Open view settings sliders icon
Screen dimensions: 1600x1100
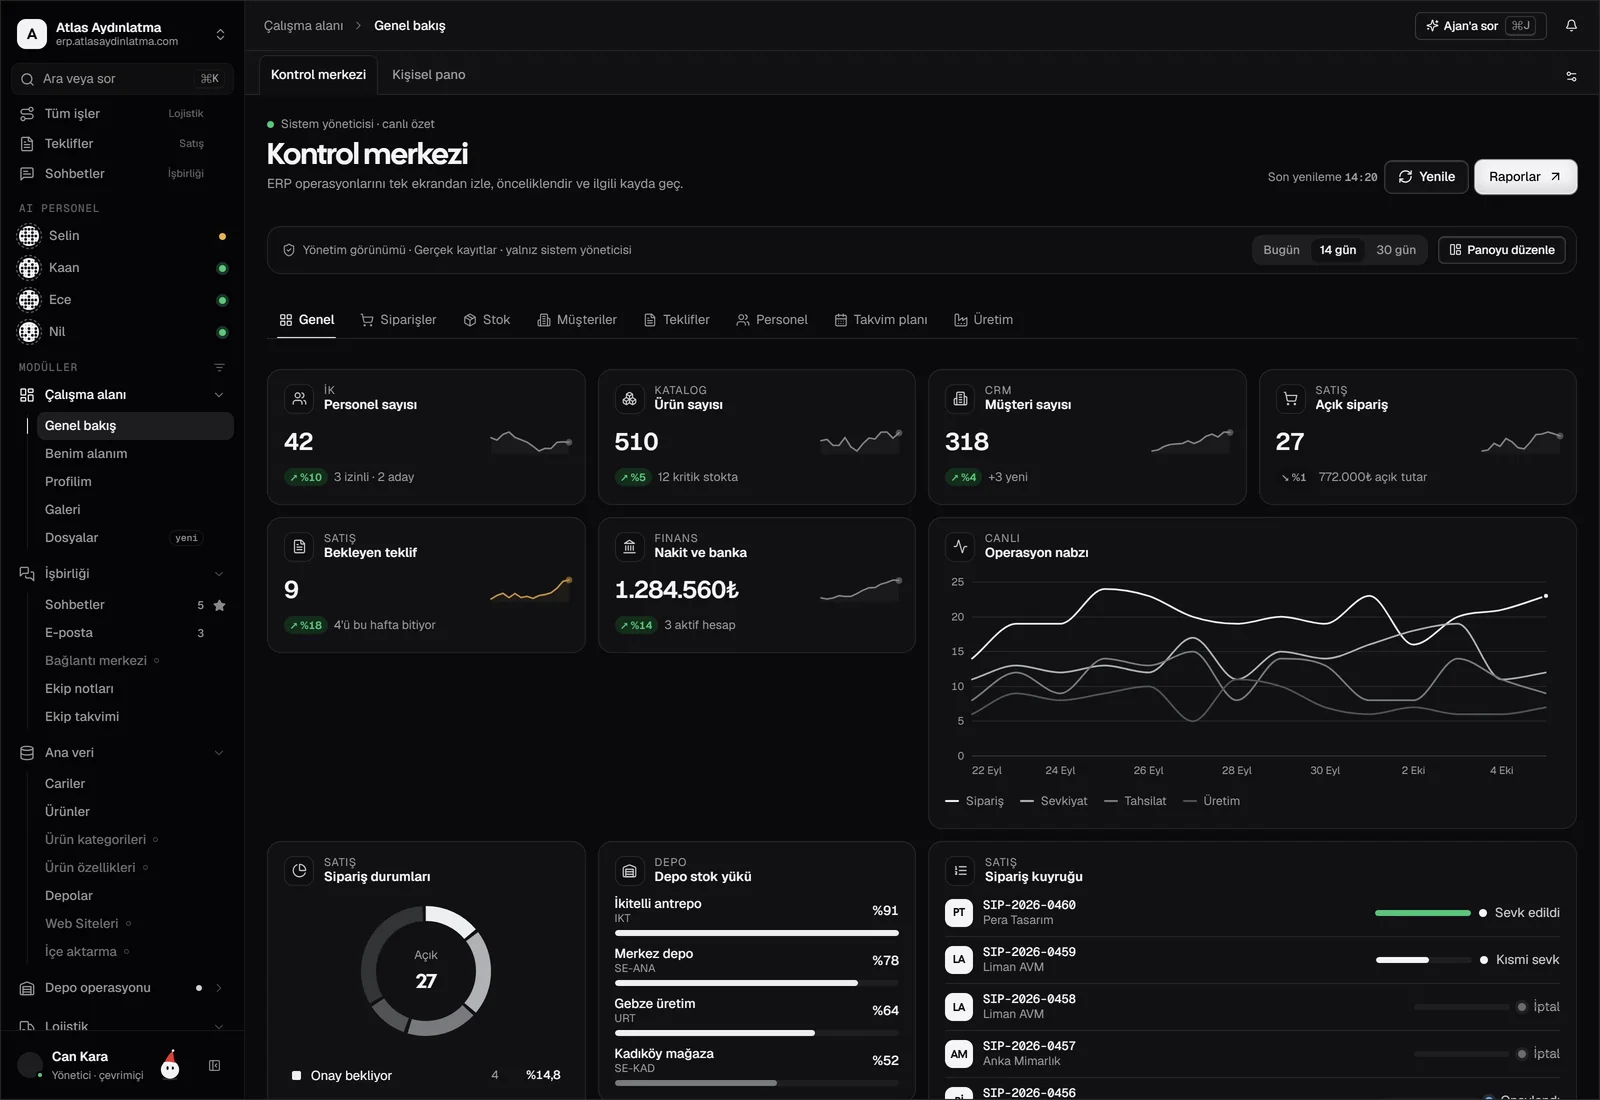click(1571, 76)
